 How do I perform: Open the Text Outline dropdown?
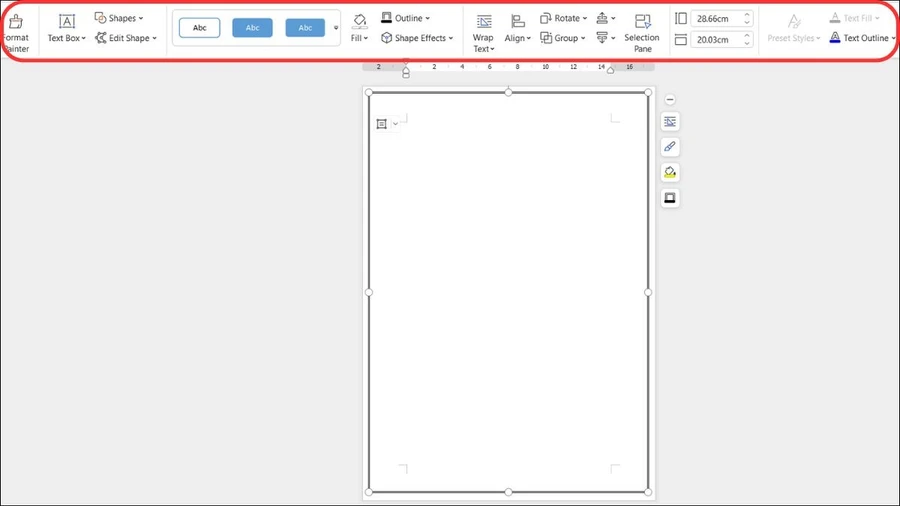[862, 38]
